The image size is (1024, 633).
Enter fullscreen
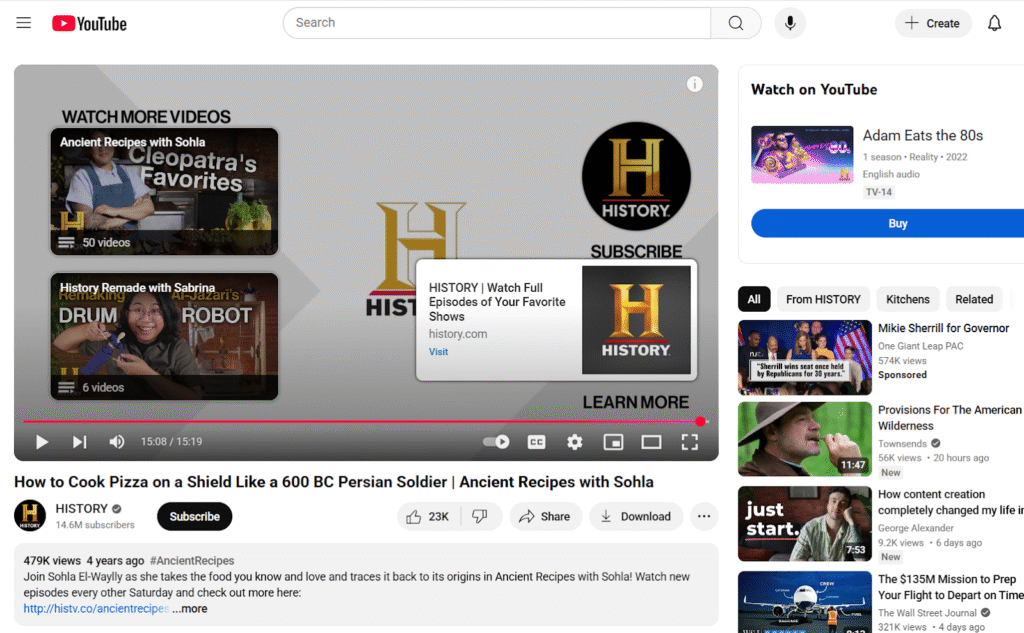(x=691, y=442)
